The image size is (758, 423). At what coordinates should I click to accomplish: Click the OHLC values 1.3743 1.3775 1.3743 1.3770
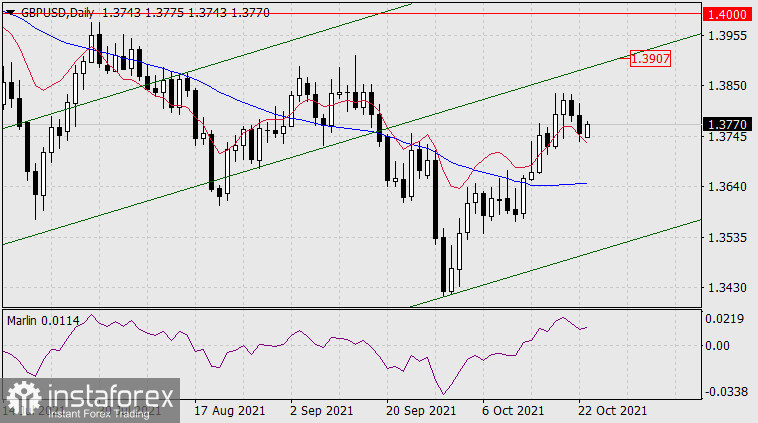[186, 13]
